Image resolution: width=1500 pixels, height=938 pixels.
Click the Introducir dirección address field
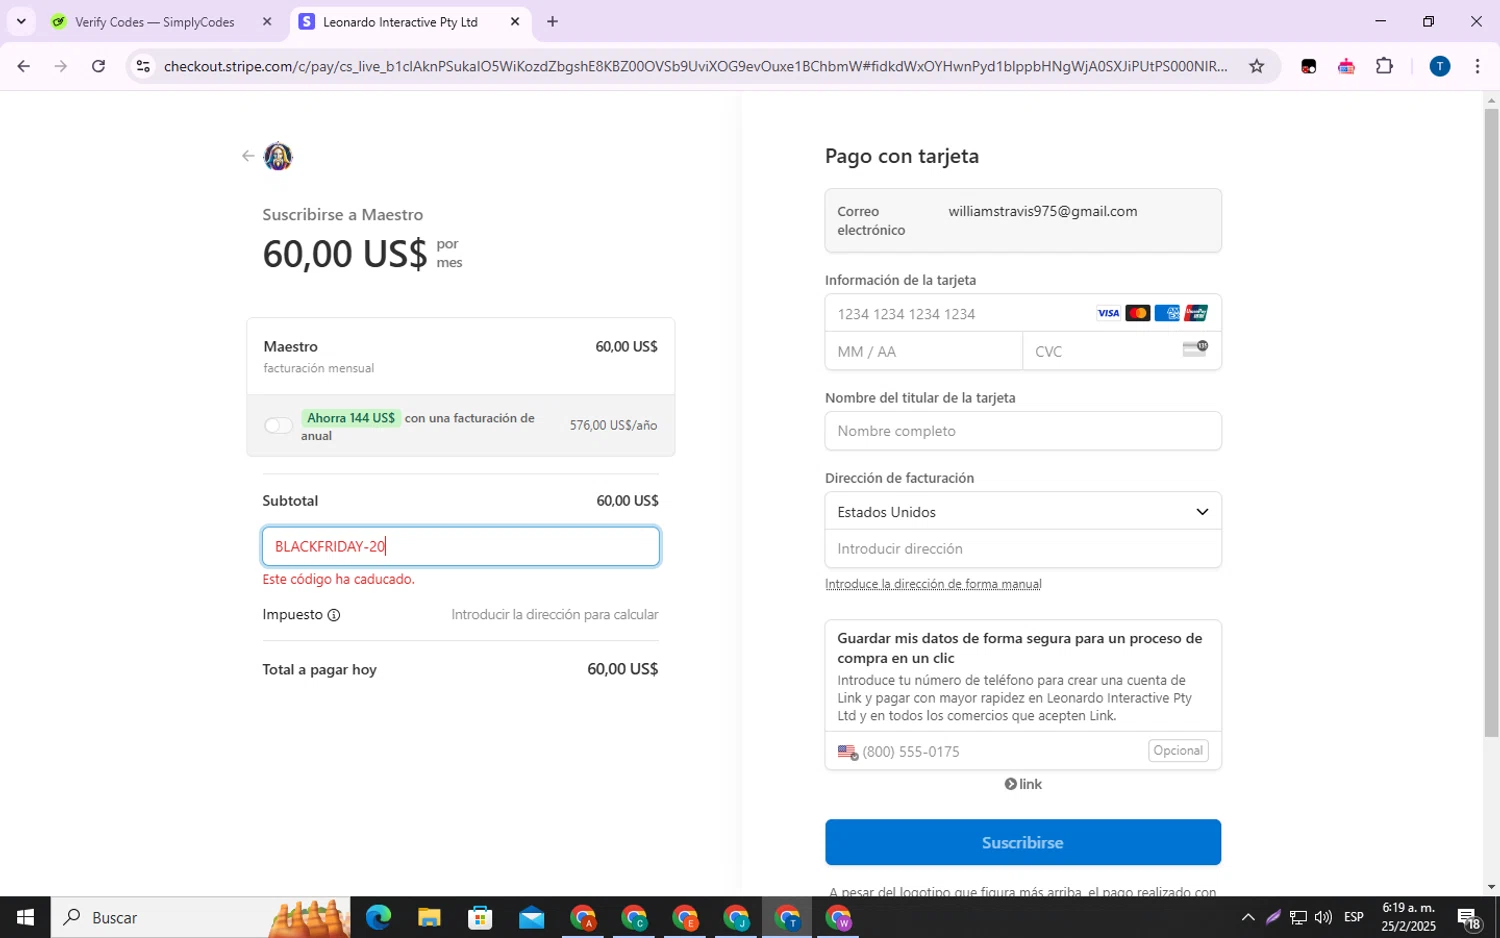1022,549
